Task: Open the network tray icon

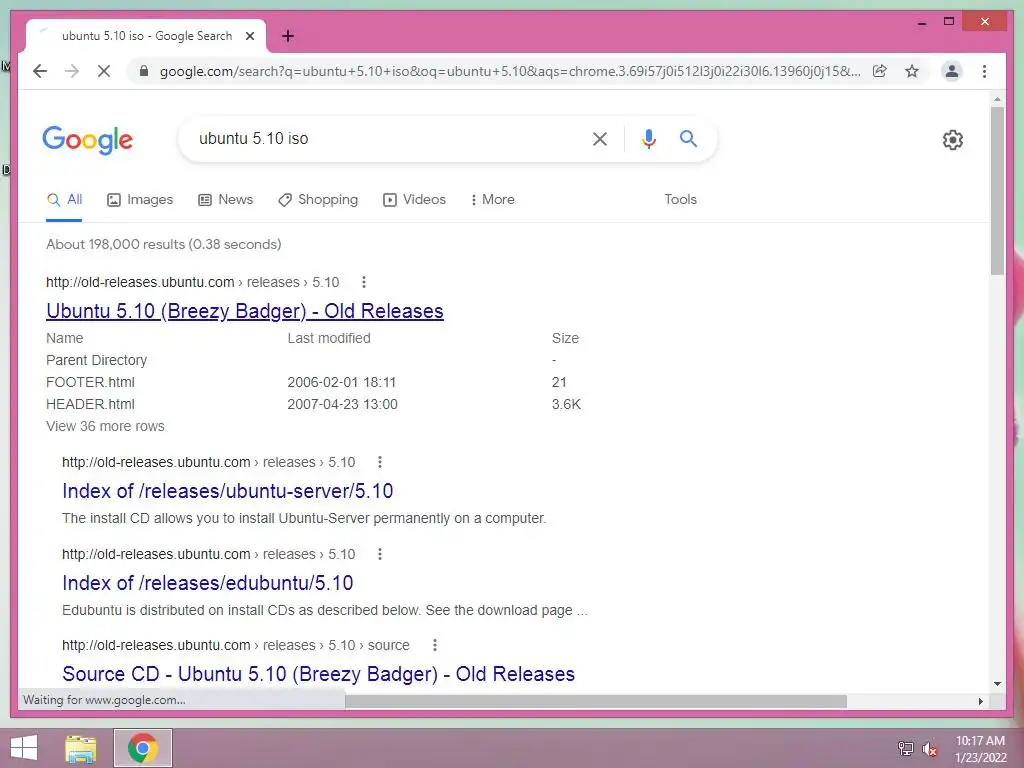Action: [906, 748]
